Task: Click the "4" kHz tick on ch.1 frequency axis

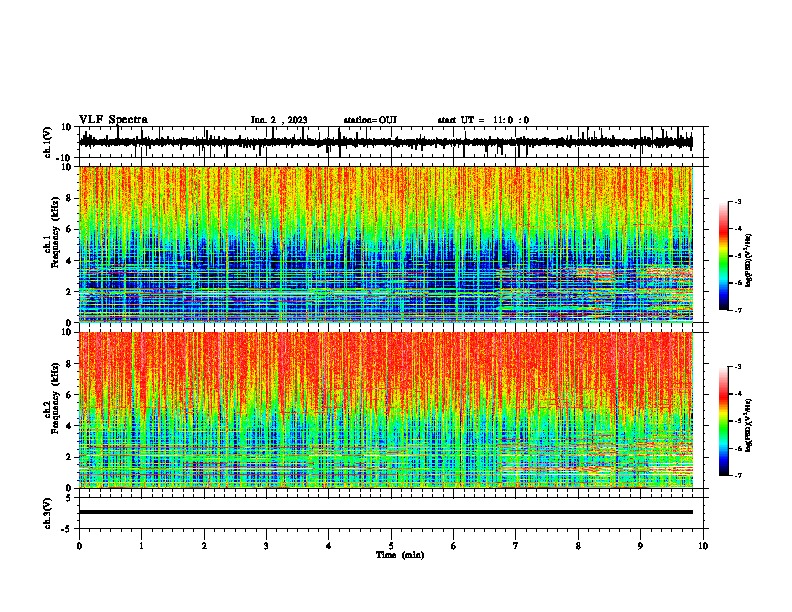Action: [x=69, y=261]
